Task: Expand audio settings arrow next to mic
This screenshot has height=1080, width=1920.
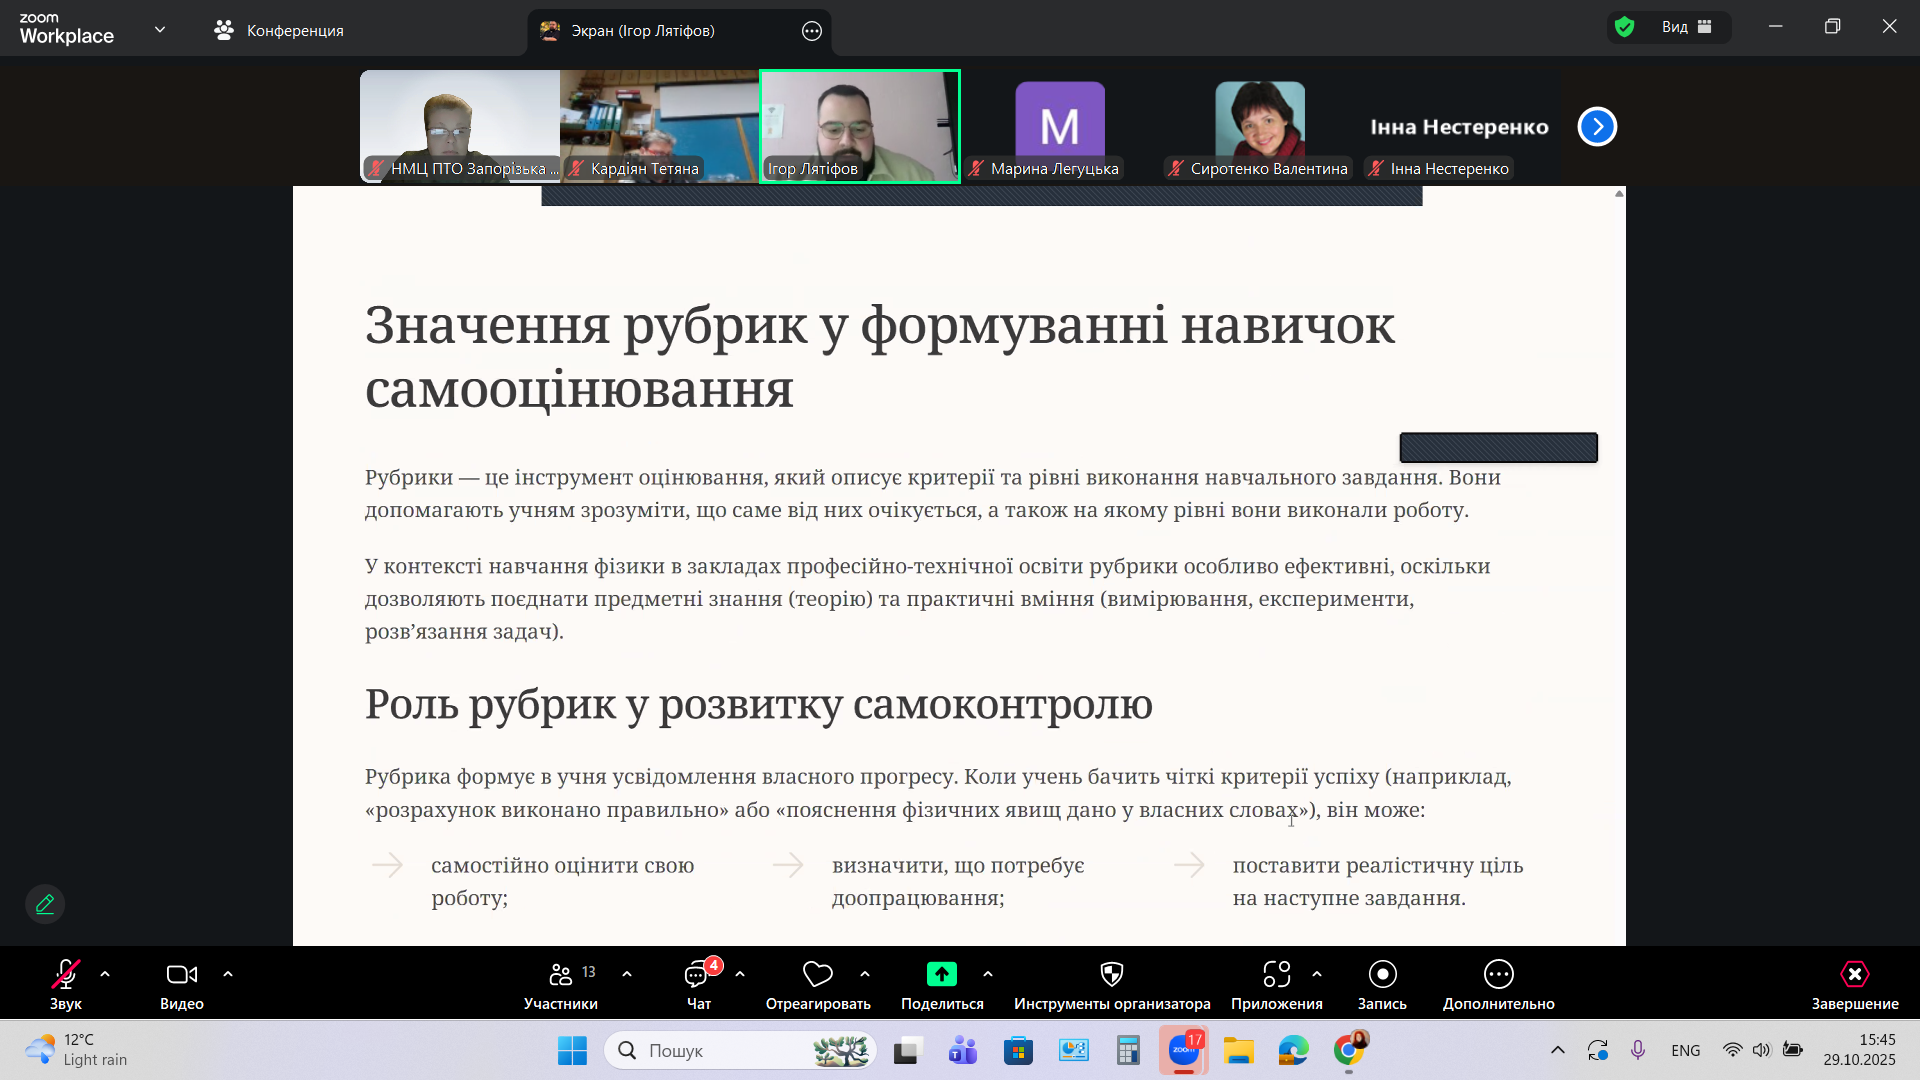Action: click(x=105, y=974)
